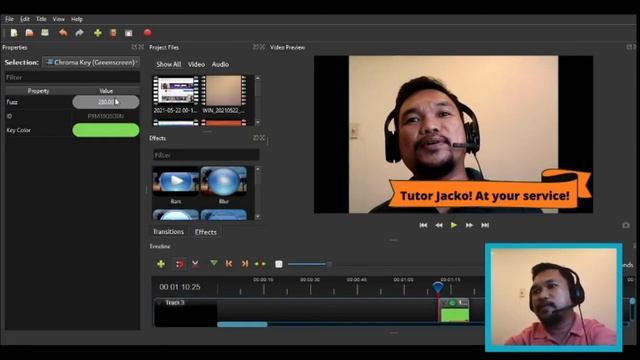Switch to the Effects tab
This screenshot has width=640, height=360.
(x=206, y=232)
